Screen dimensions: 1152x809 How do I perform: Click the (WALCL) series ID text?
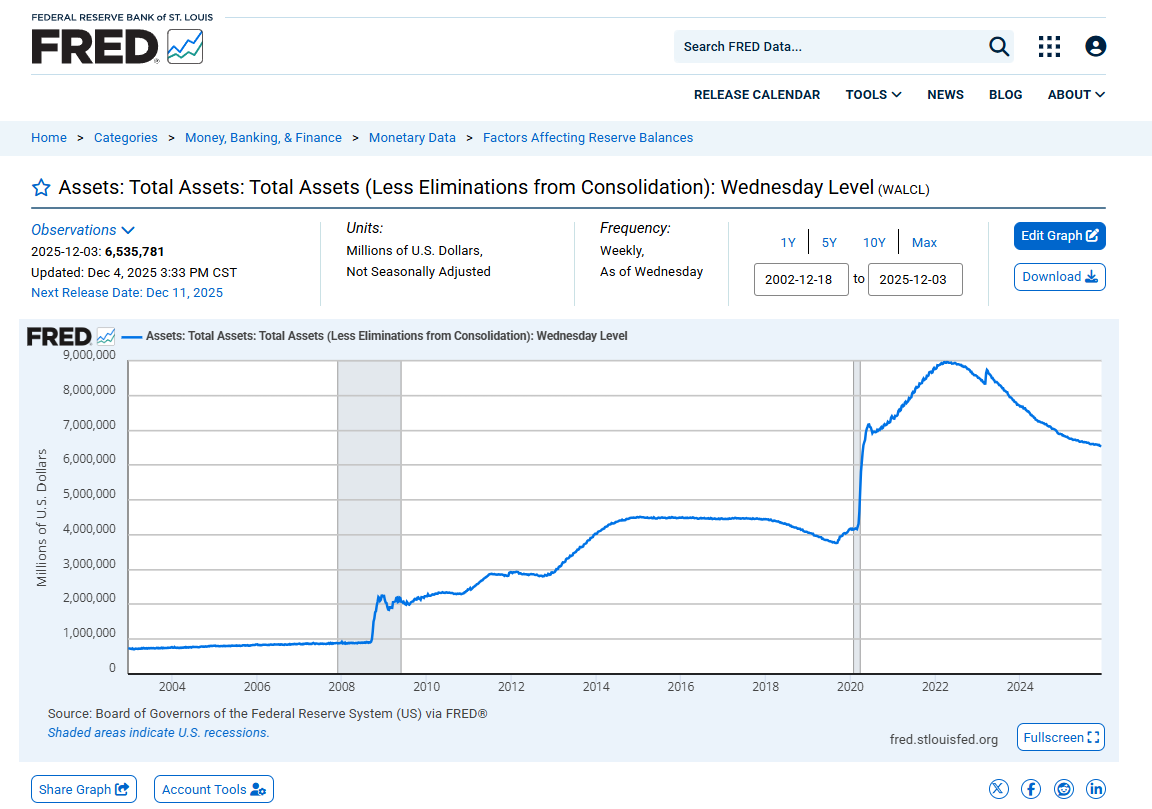[x=904, y=190]
